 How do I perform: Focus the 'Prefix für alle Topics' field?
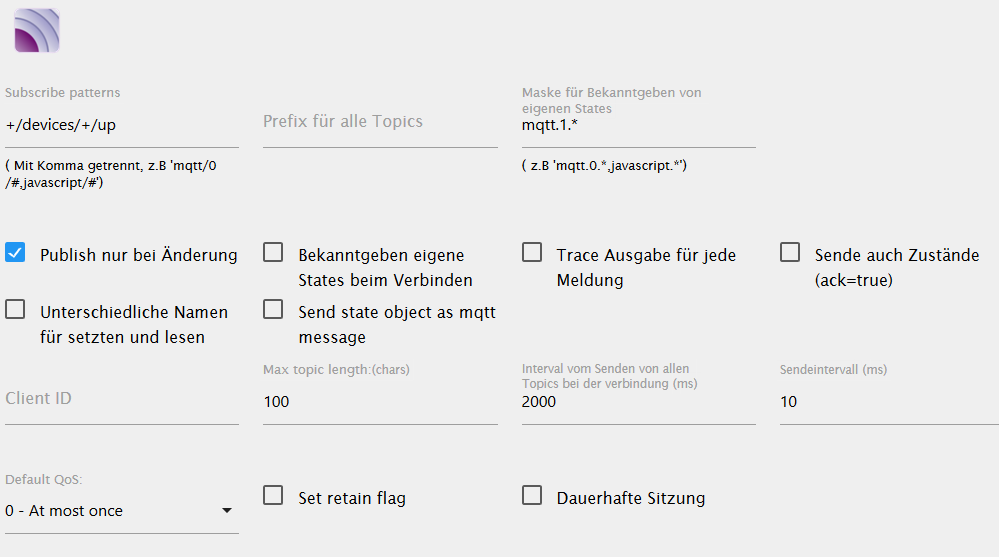[x=379, y=123]
